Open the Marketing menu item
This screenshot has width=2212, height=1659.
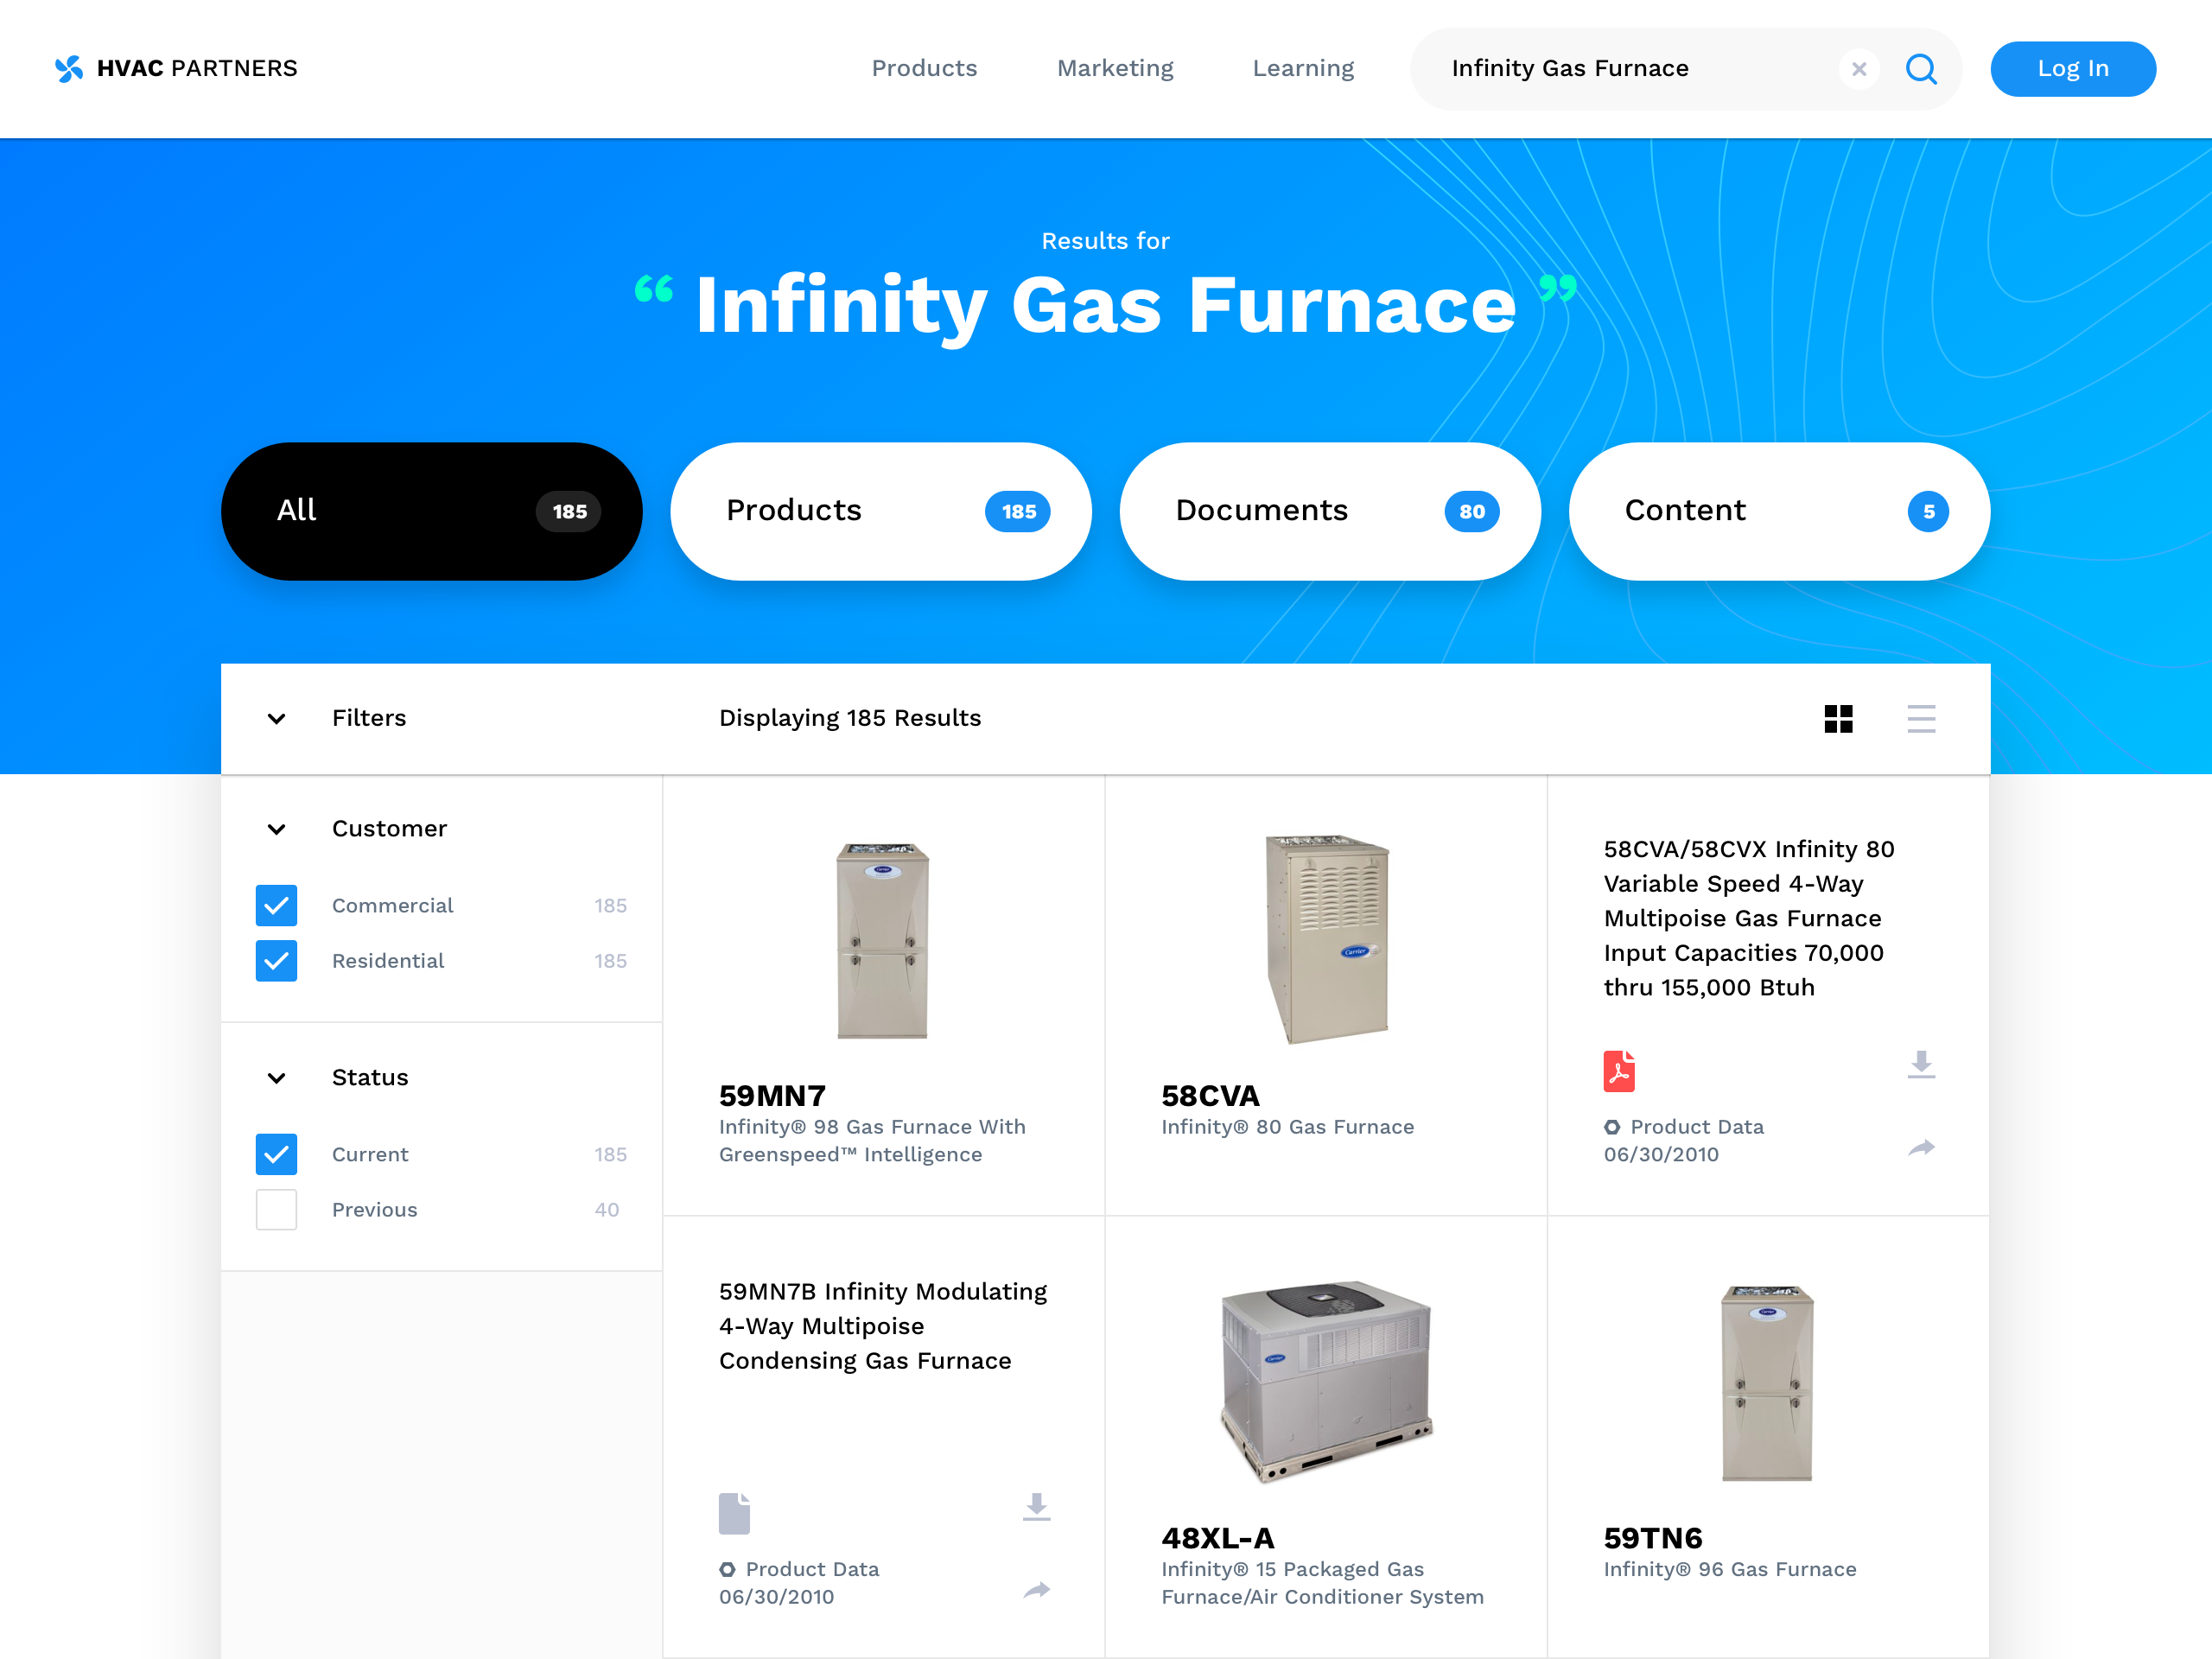point(1115,68)
